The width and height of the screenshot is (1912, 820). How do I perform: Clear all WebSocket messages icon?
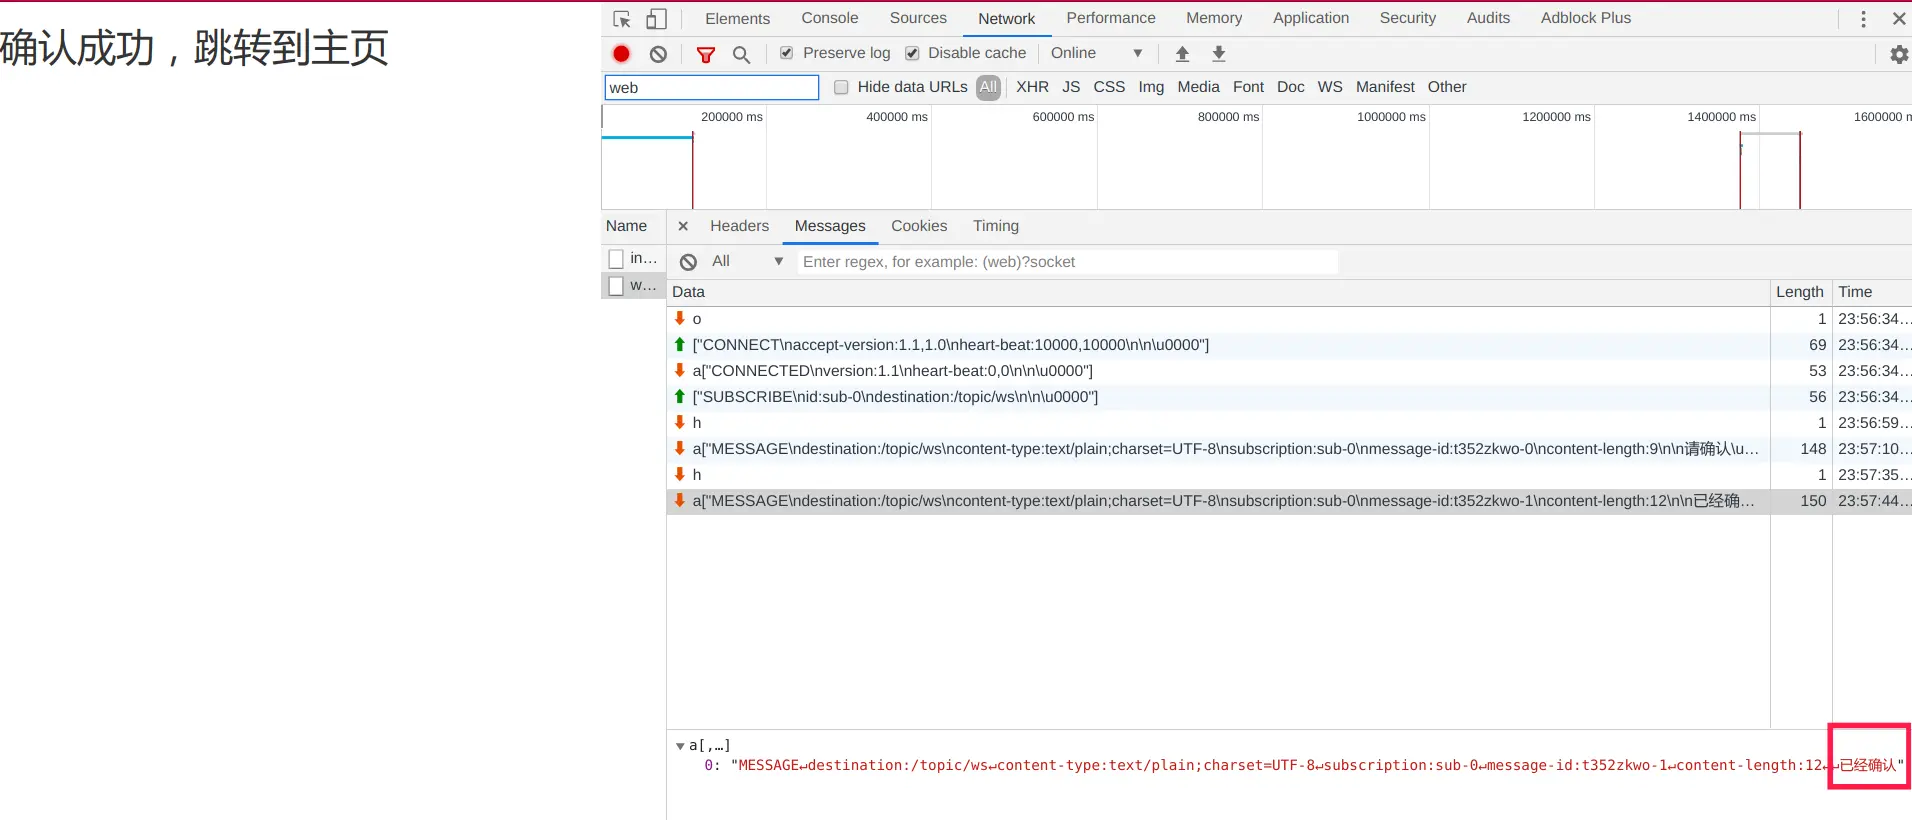[688, 262]
